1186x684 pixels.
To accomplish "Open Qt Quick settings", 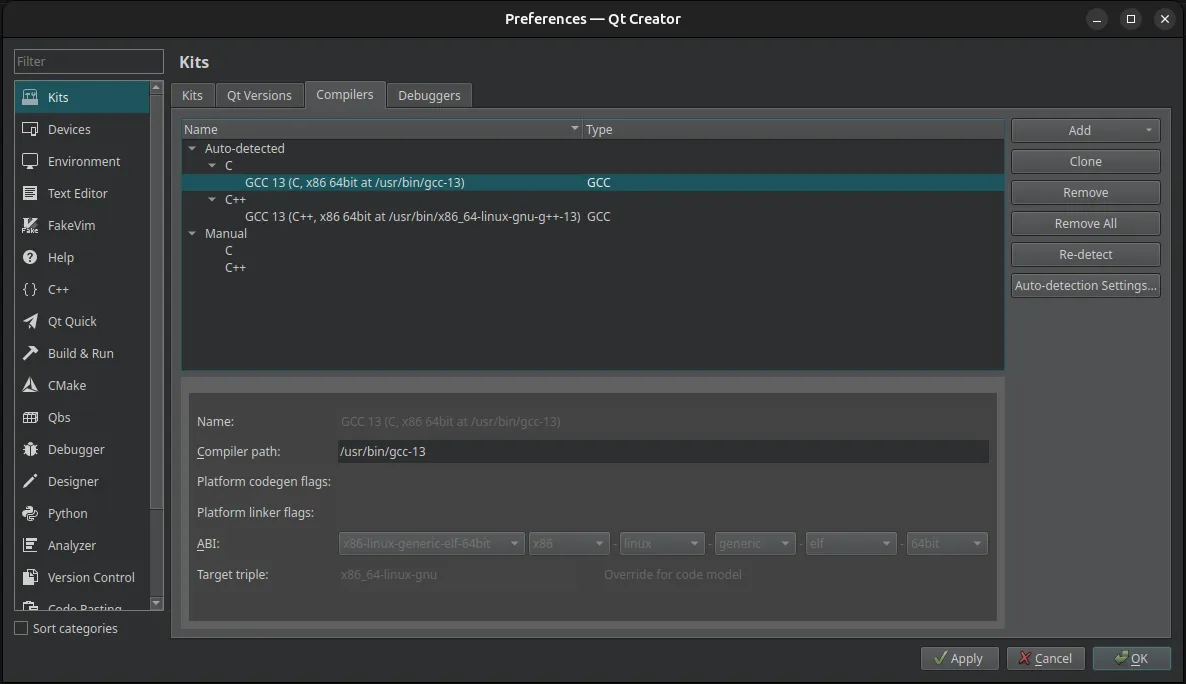I will pos(71,321).
